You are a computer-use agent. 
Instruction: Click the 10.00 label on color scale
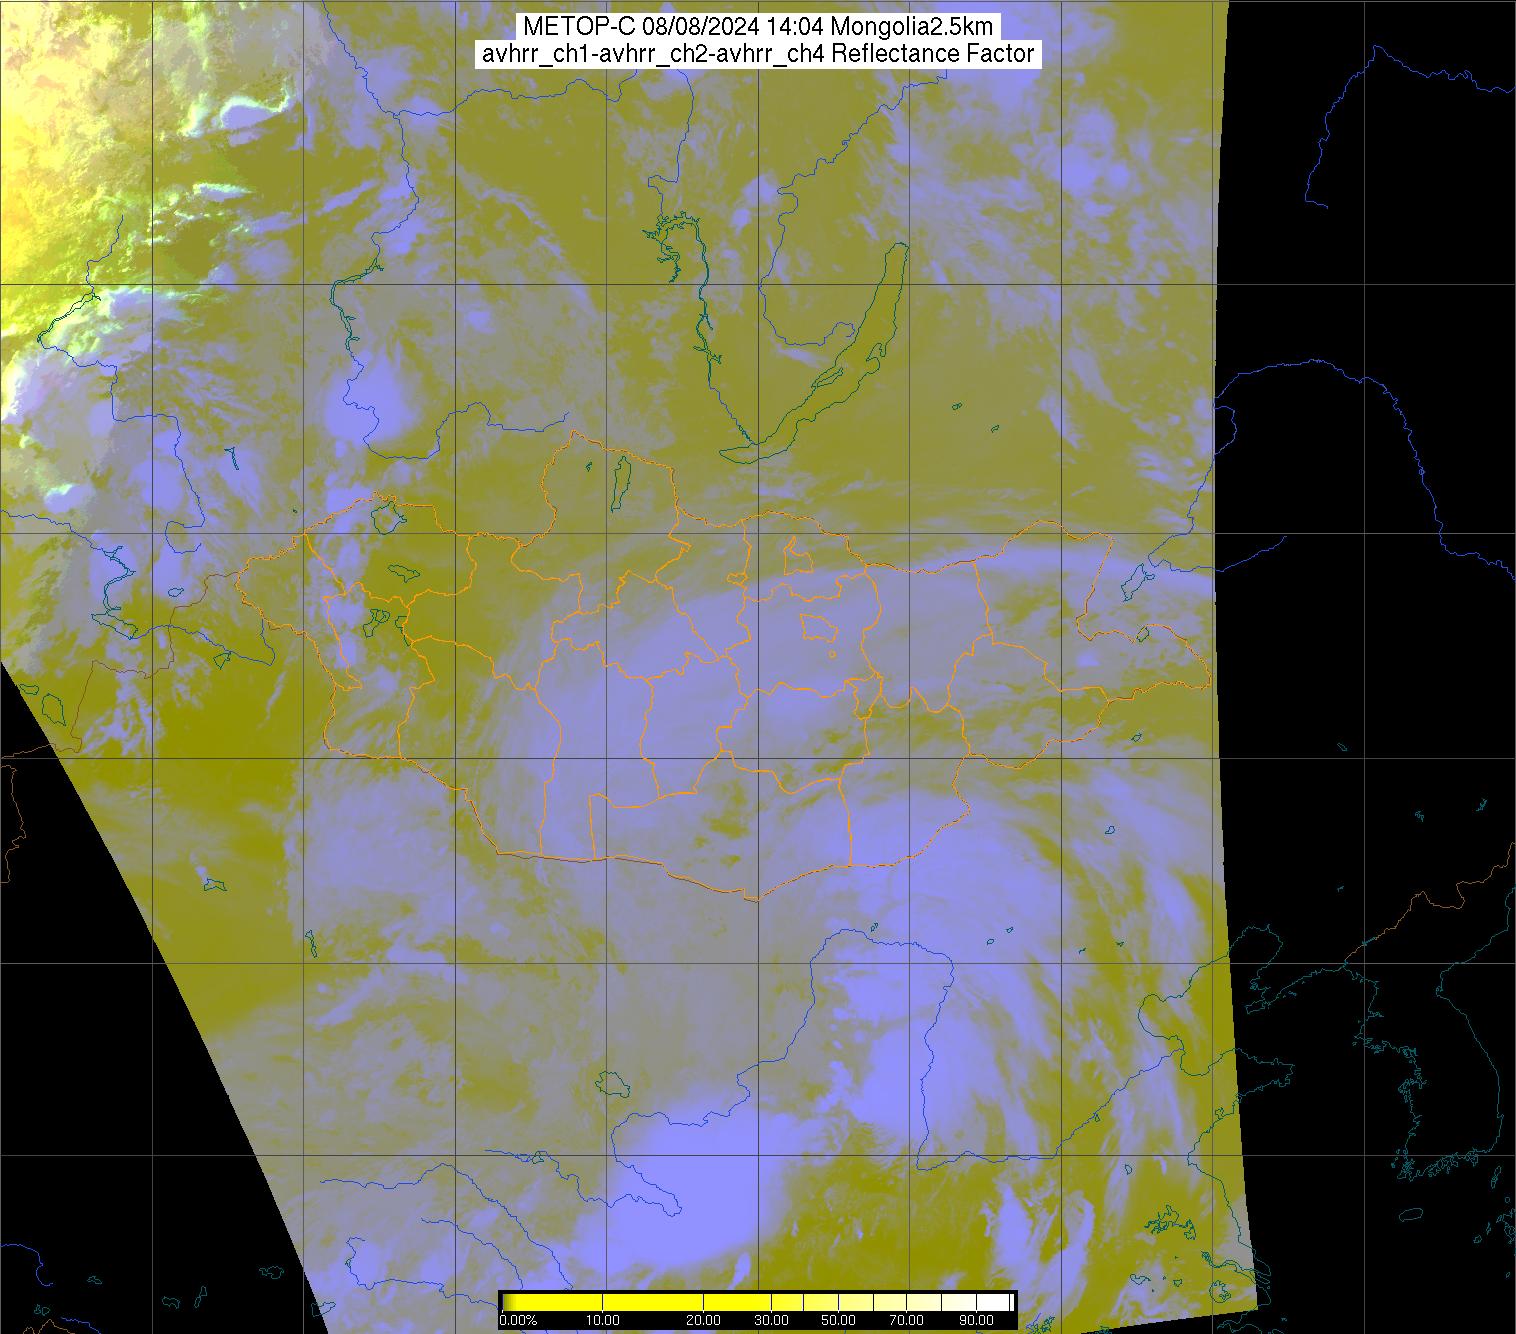tap(603, 1320)
